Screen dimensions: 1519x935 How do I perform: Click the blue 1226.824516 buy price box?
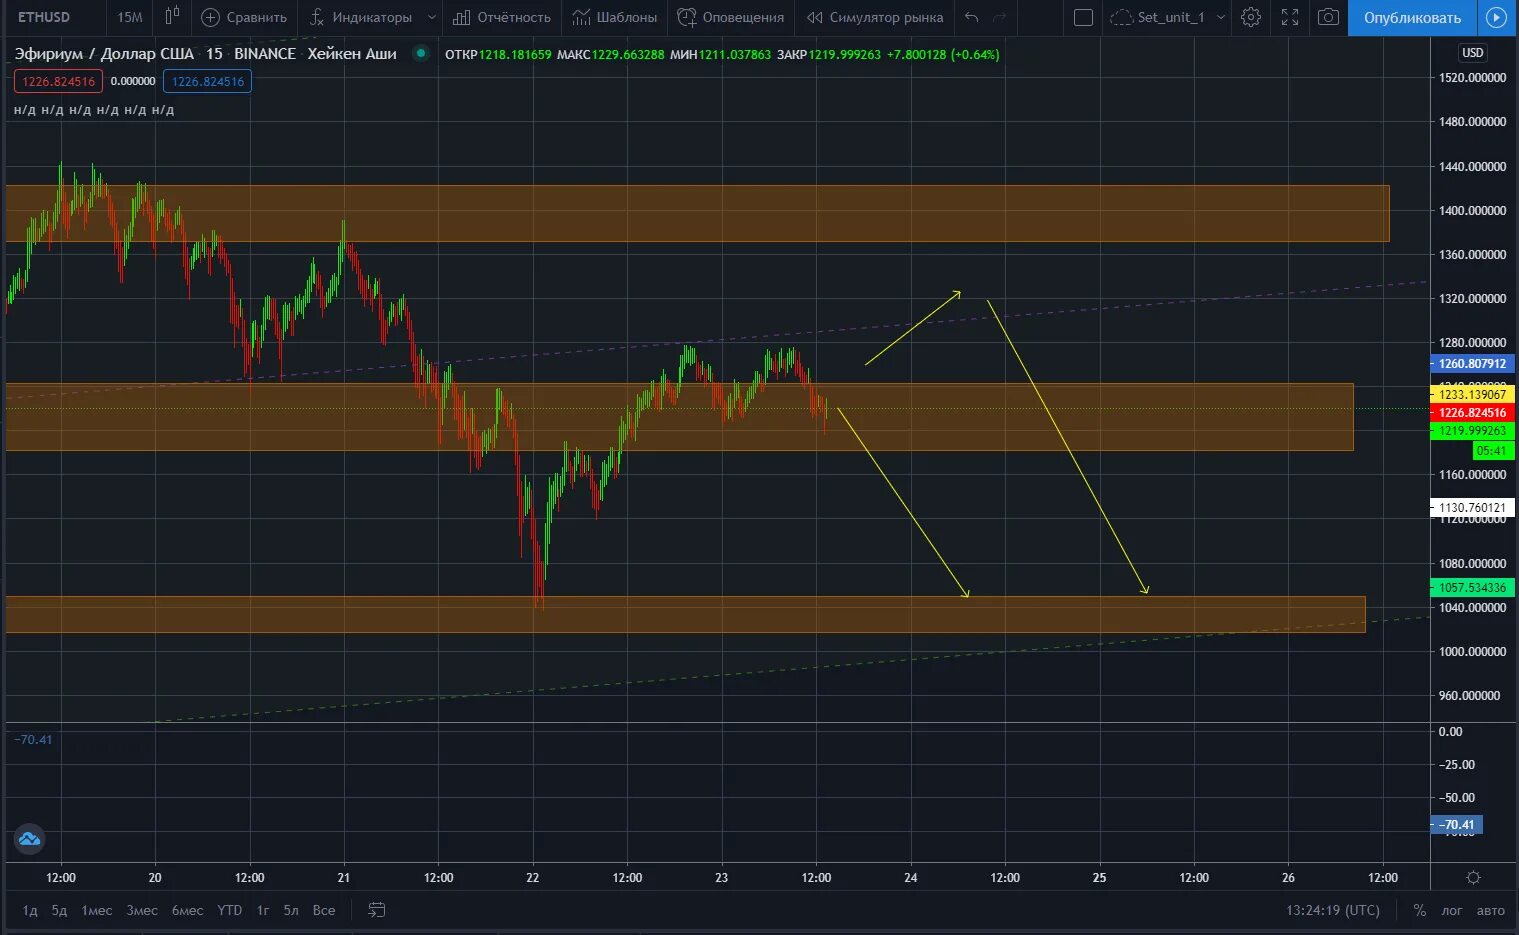click(x=208, y=82)
